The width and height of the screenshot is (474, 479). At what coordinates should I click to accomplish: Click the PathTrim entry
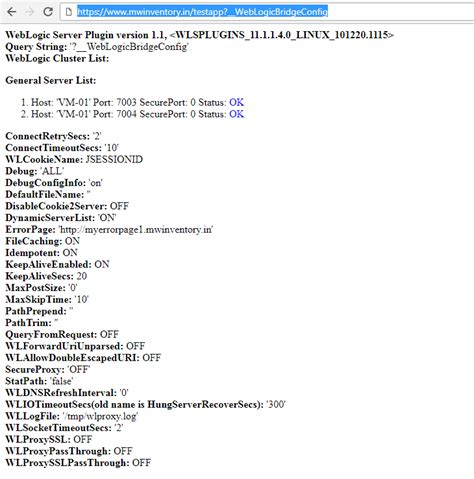click(x=32, y=323)
